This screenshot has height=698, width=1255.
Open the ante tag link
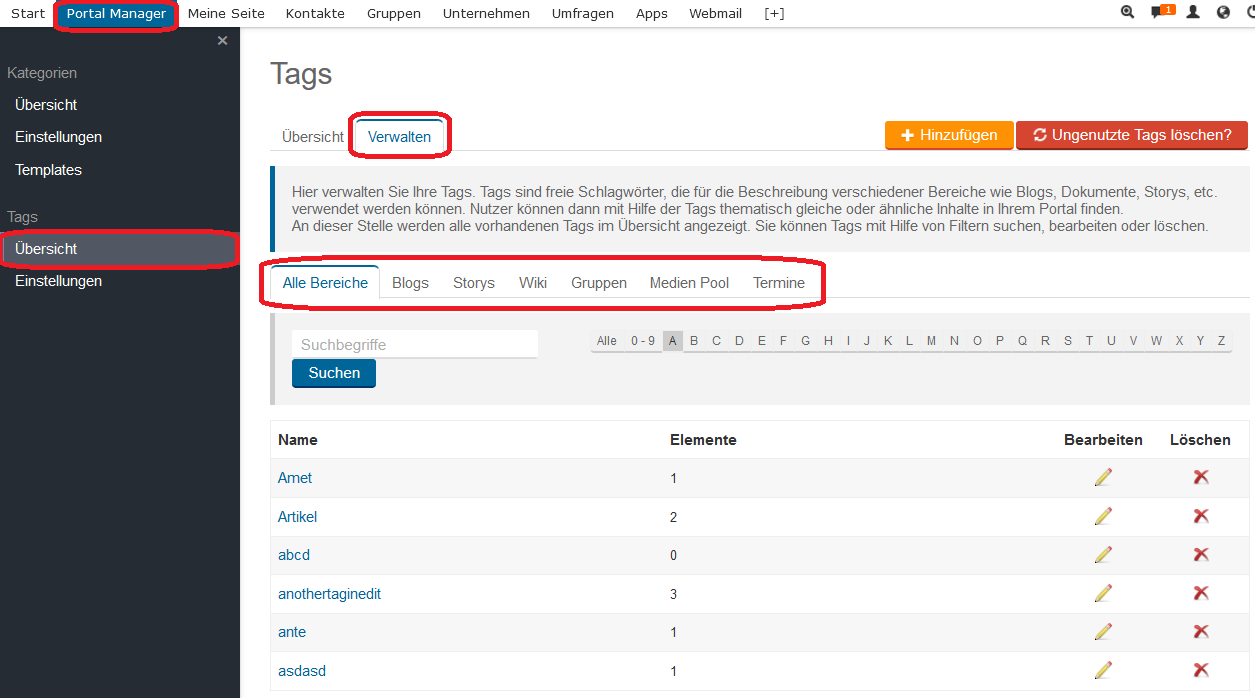[x=292, y=632]
